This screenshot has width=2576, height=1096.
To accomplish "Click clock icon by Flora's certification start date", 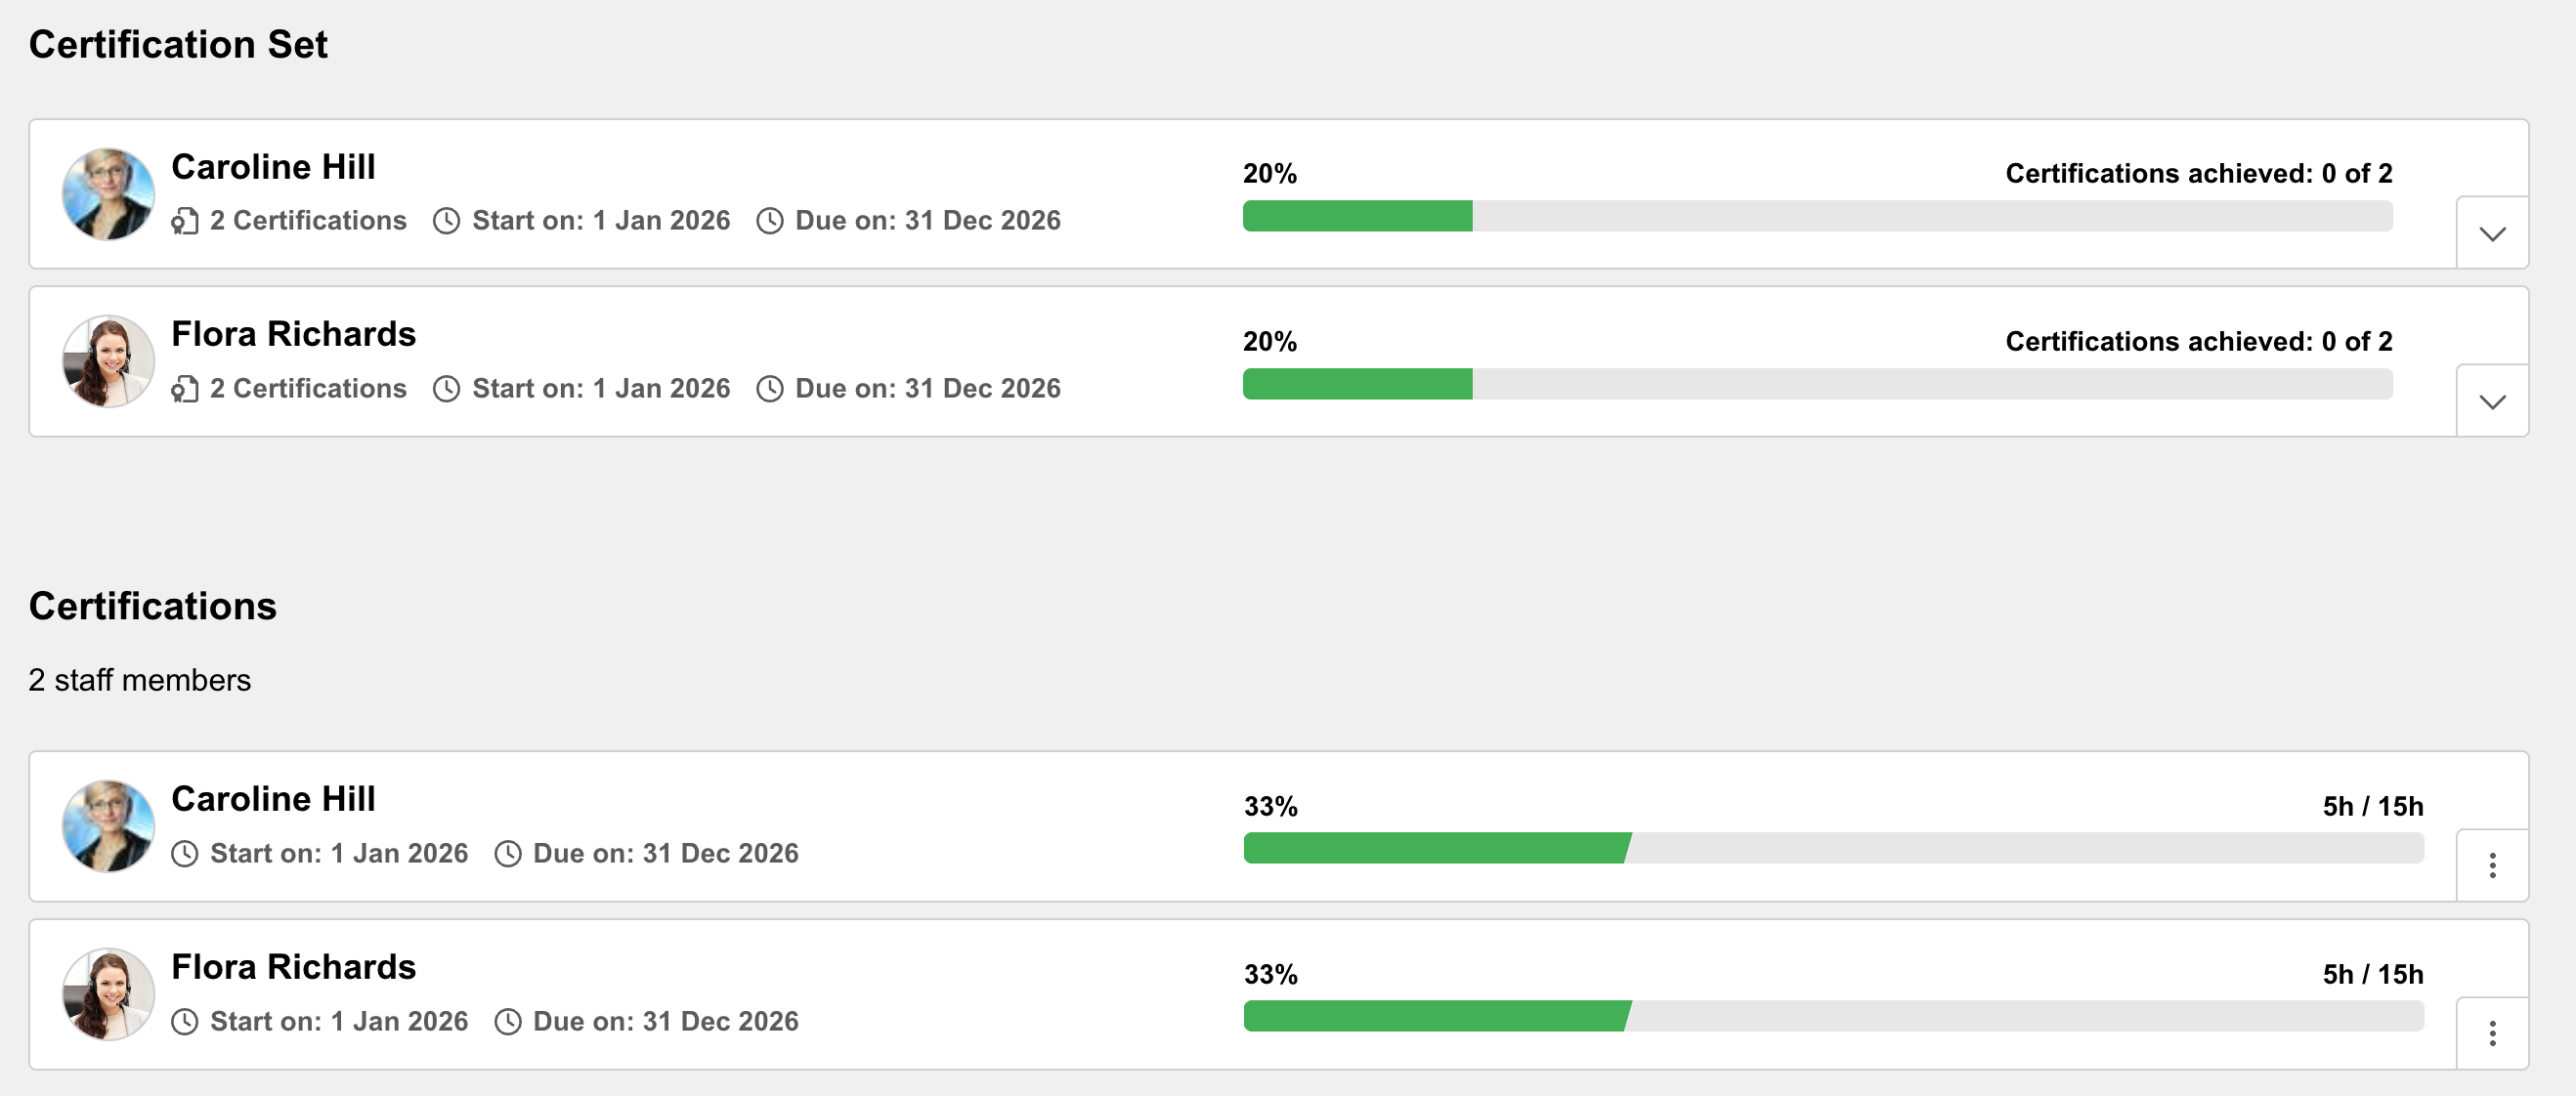I will point(184,1022).
